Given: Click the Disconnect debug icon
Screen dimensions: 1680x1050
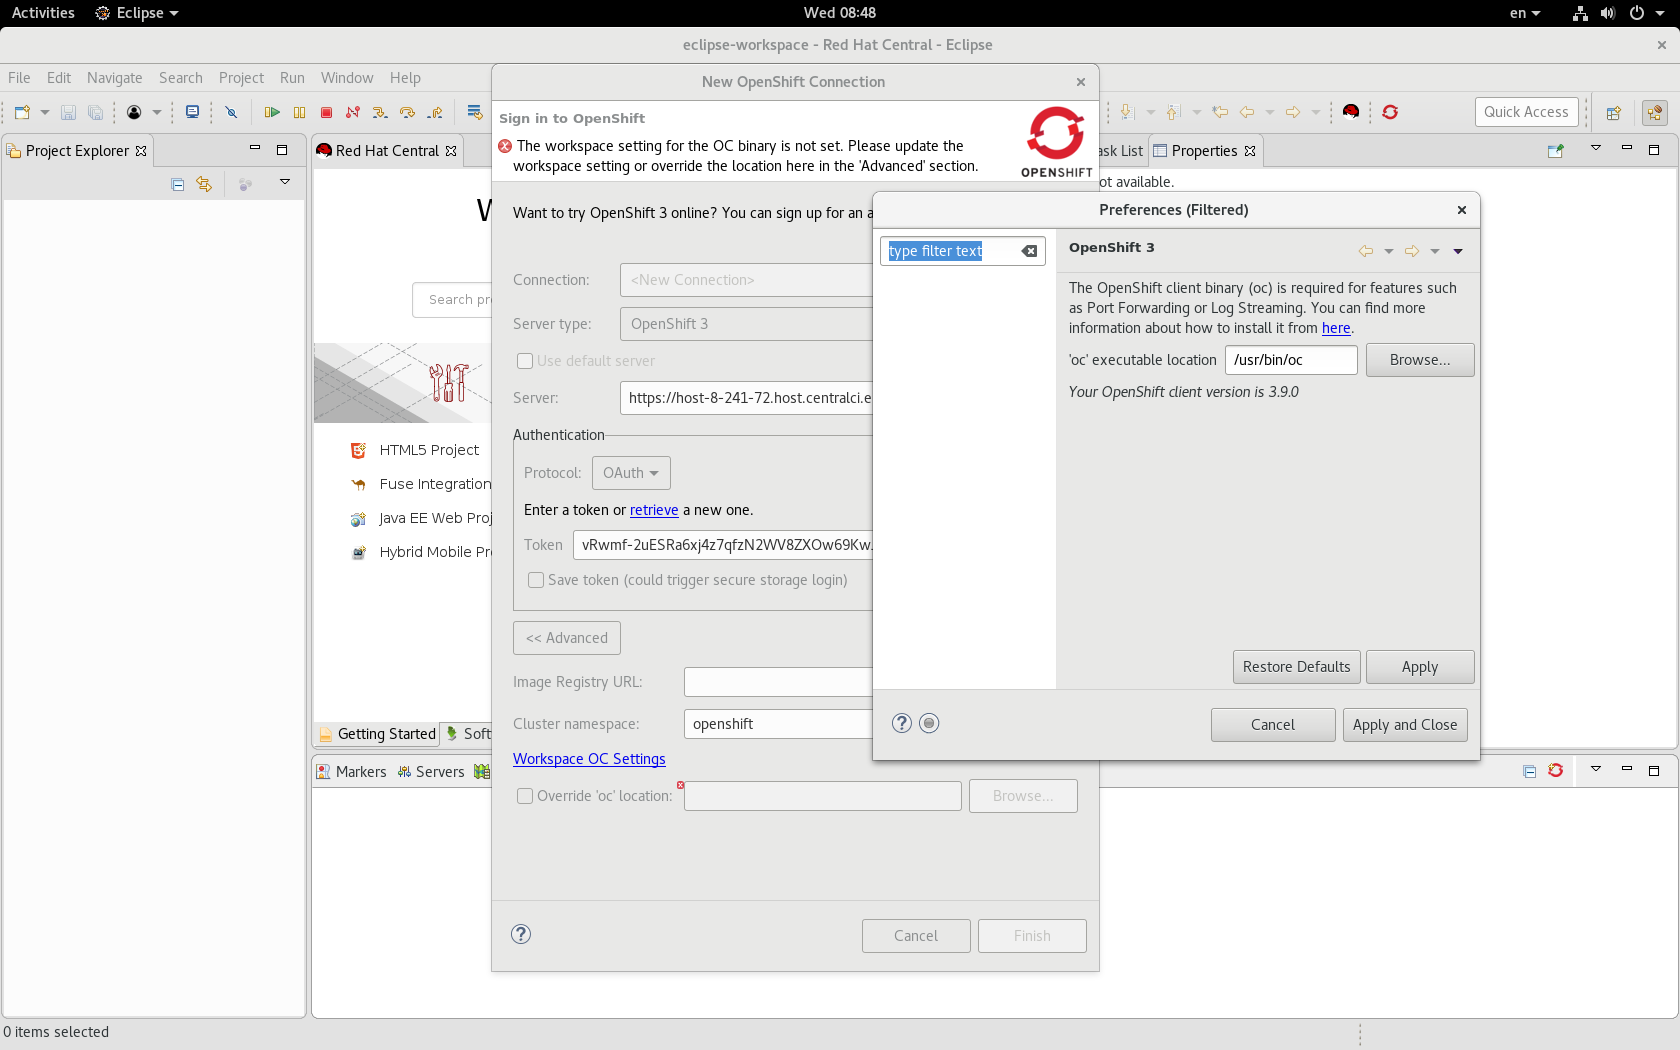Looking at the screenshot, I should pos(353,112).
